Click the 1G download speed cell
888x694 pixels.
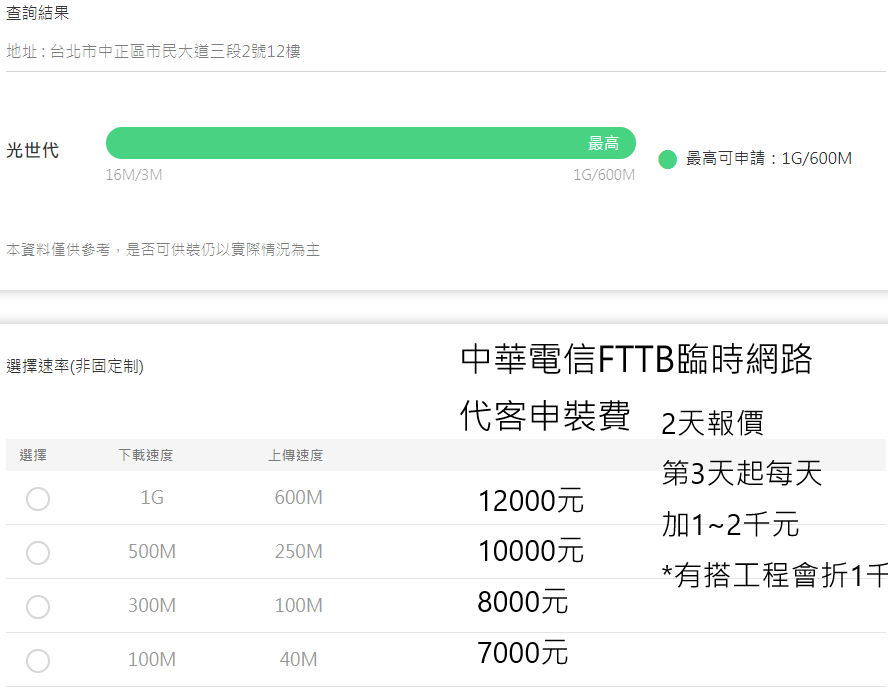pyautogui.click(x=152, y=497)
